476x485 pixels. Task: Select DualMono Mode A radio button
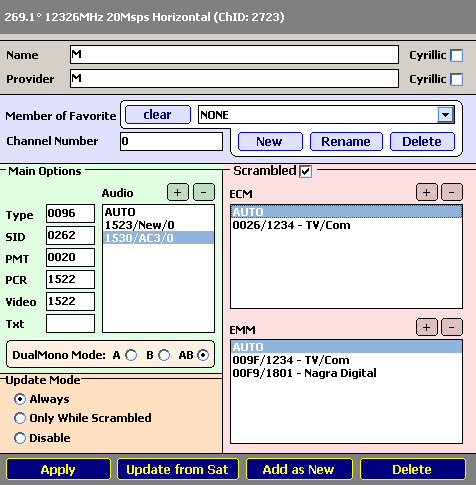131,355
